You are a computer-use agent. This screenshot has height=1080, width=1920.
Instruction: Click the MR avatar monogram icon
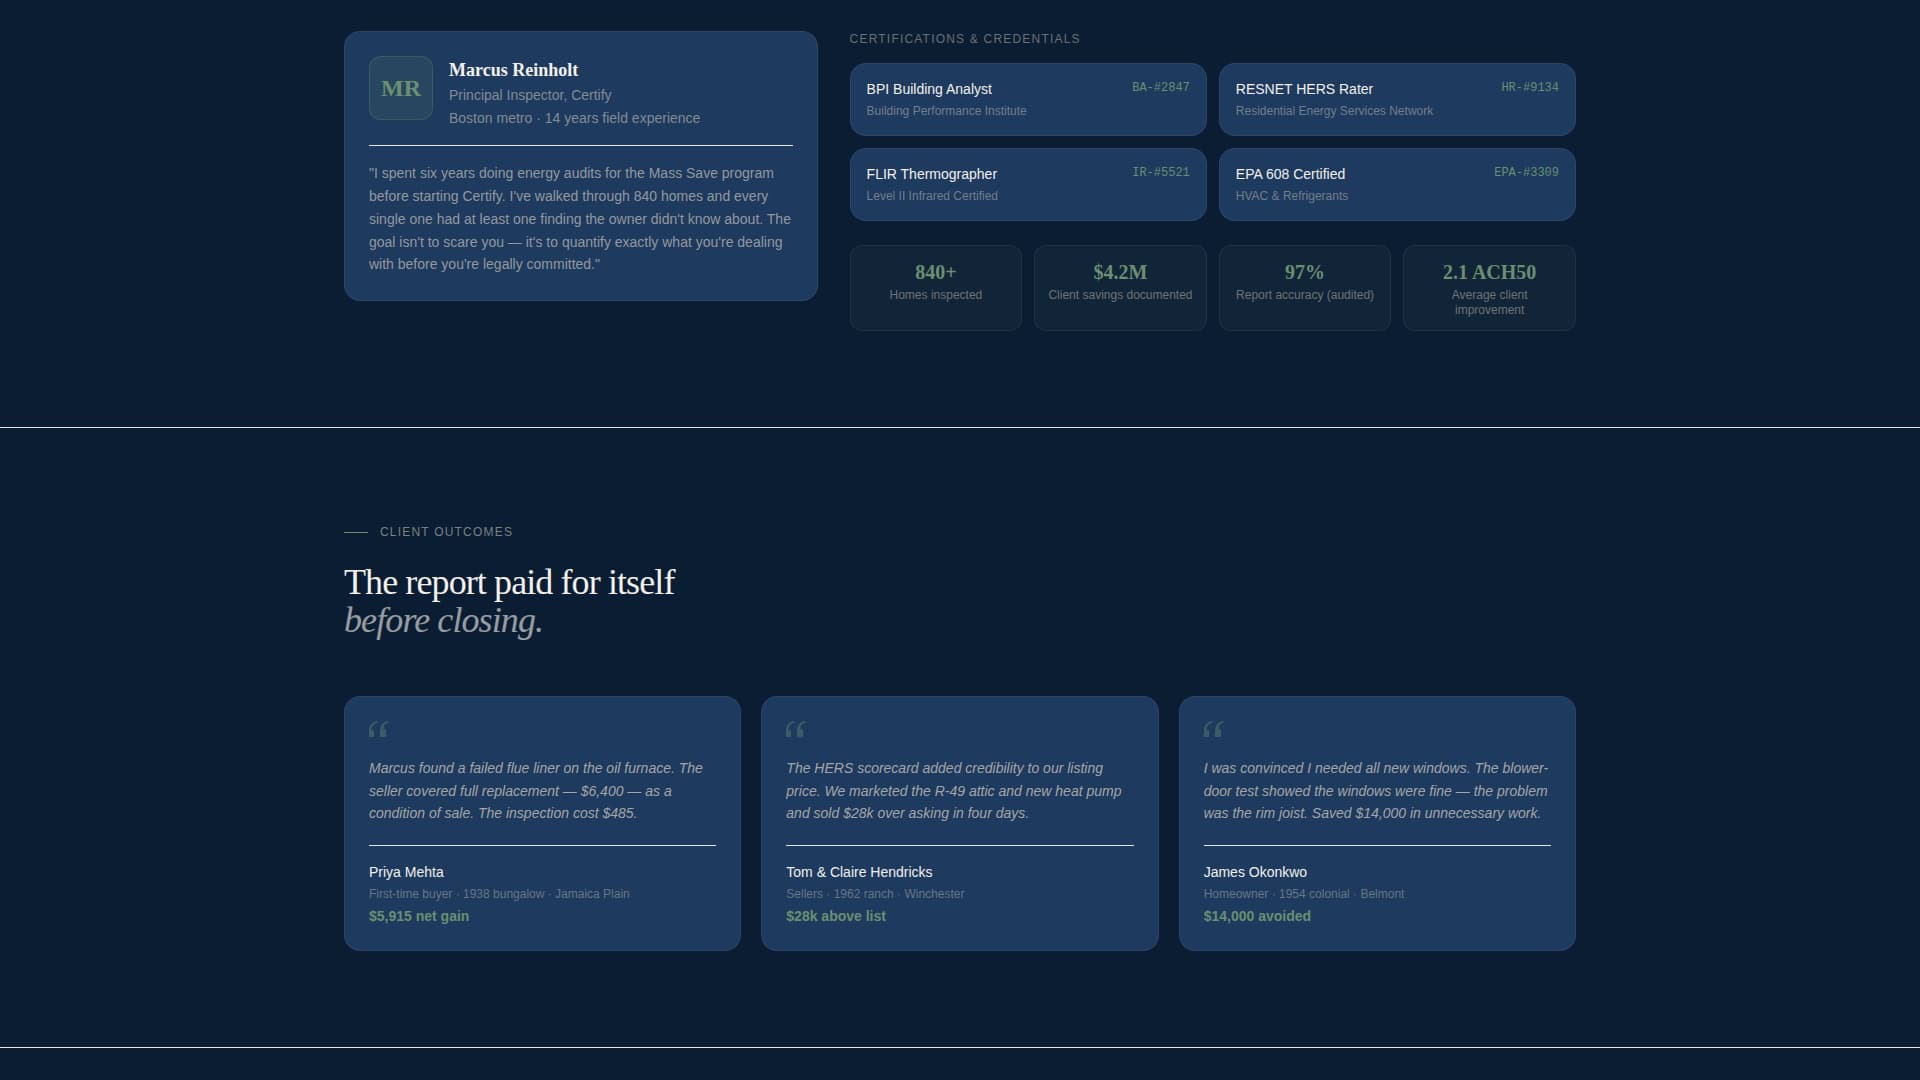(400, 88)
